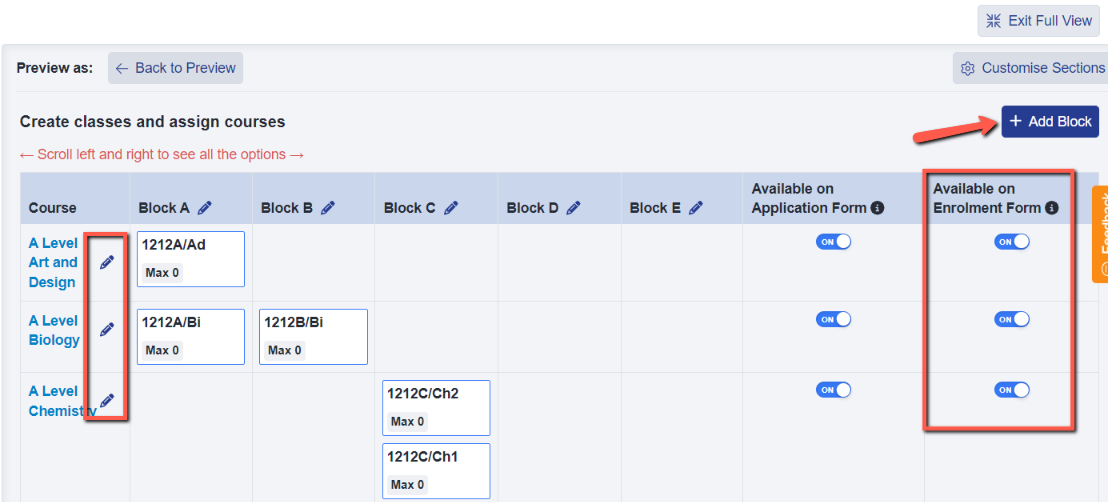Edit A Level Chemistry with pencil icon
The image size is (1108, 502).
click(107, 400)
